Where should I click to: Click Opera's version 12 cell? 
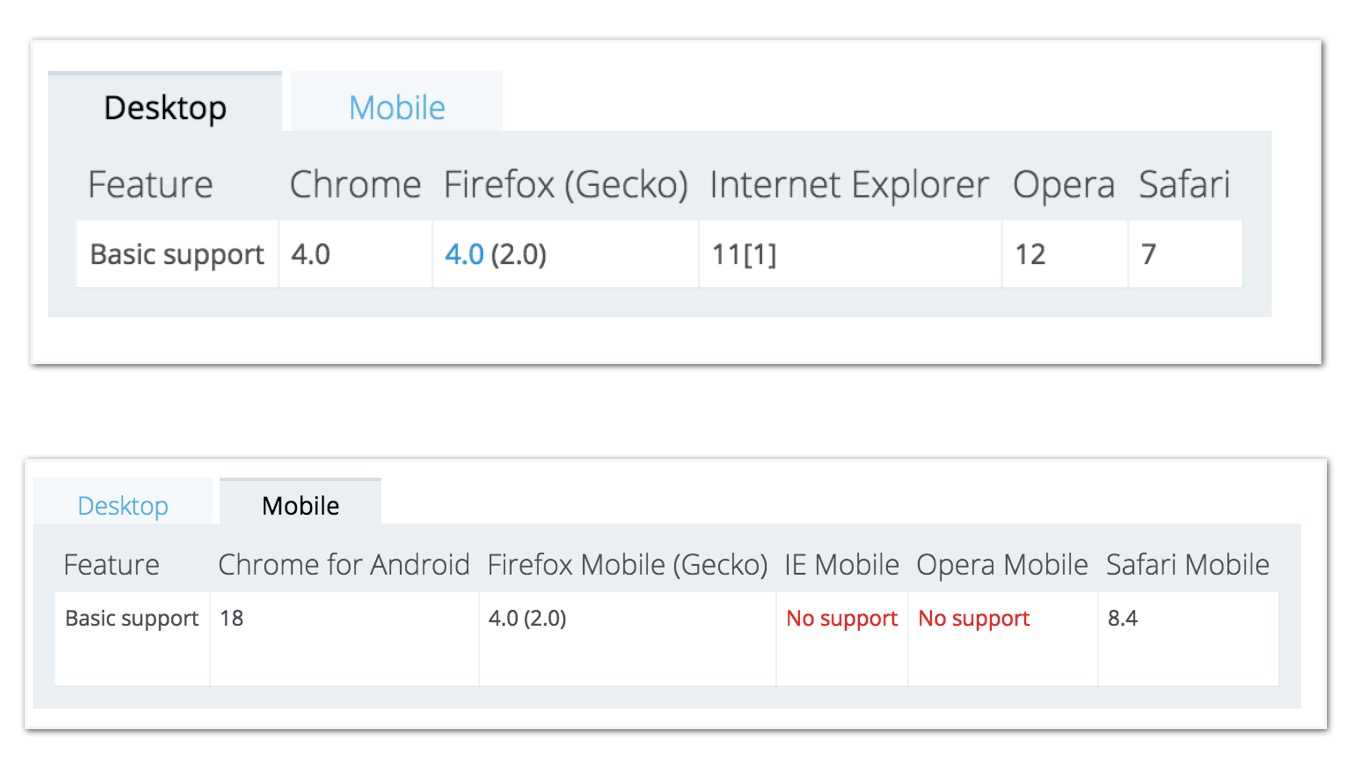coord(1030,255)
